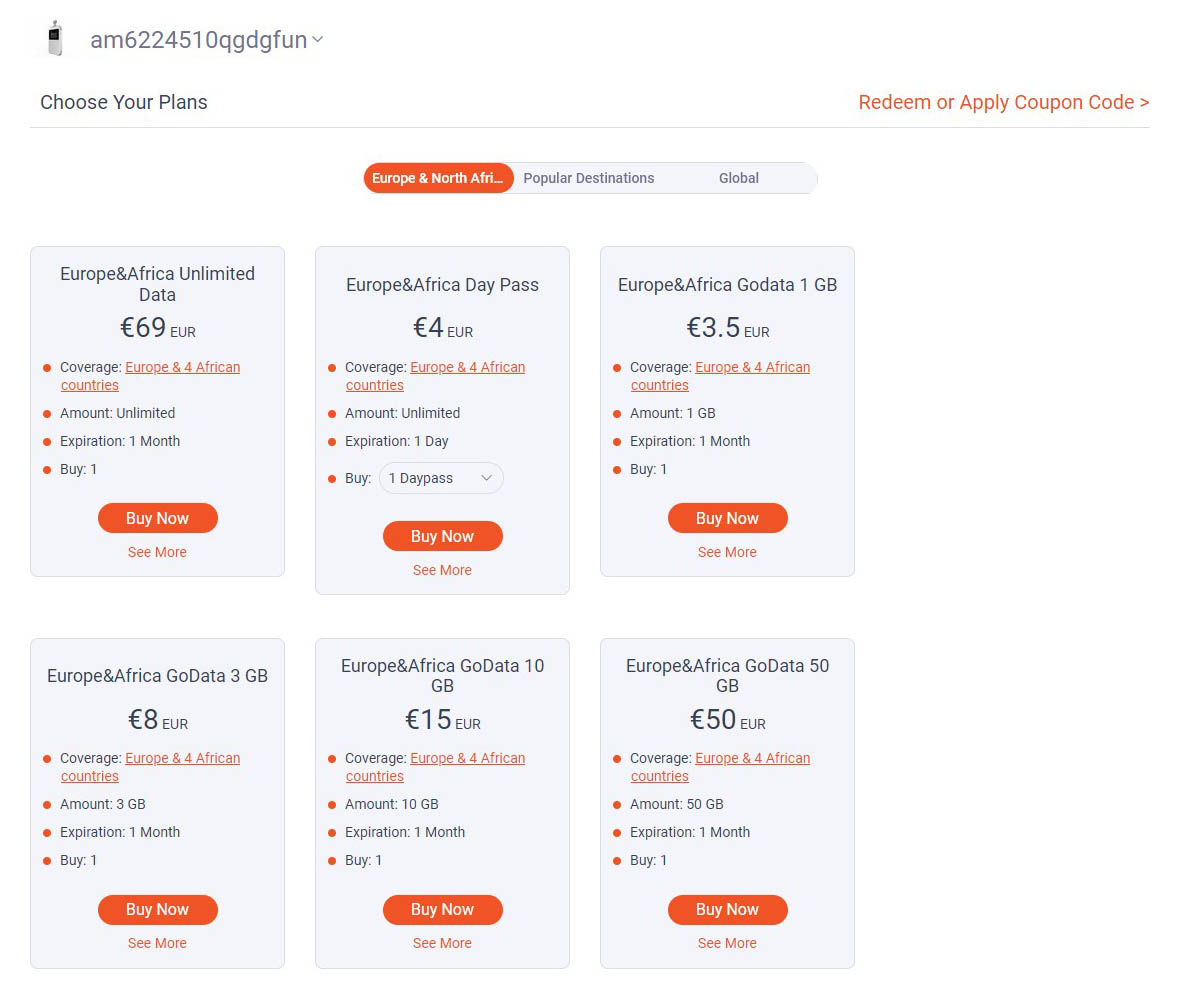The height and width of the screenshot is (990, 1180).
Task: Open coverage countries link for GoData 50 GB
Action: (x=720, y=767)
